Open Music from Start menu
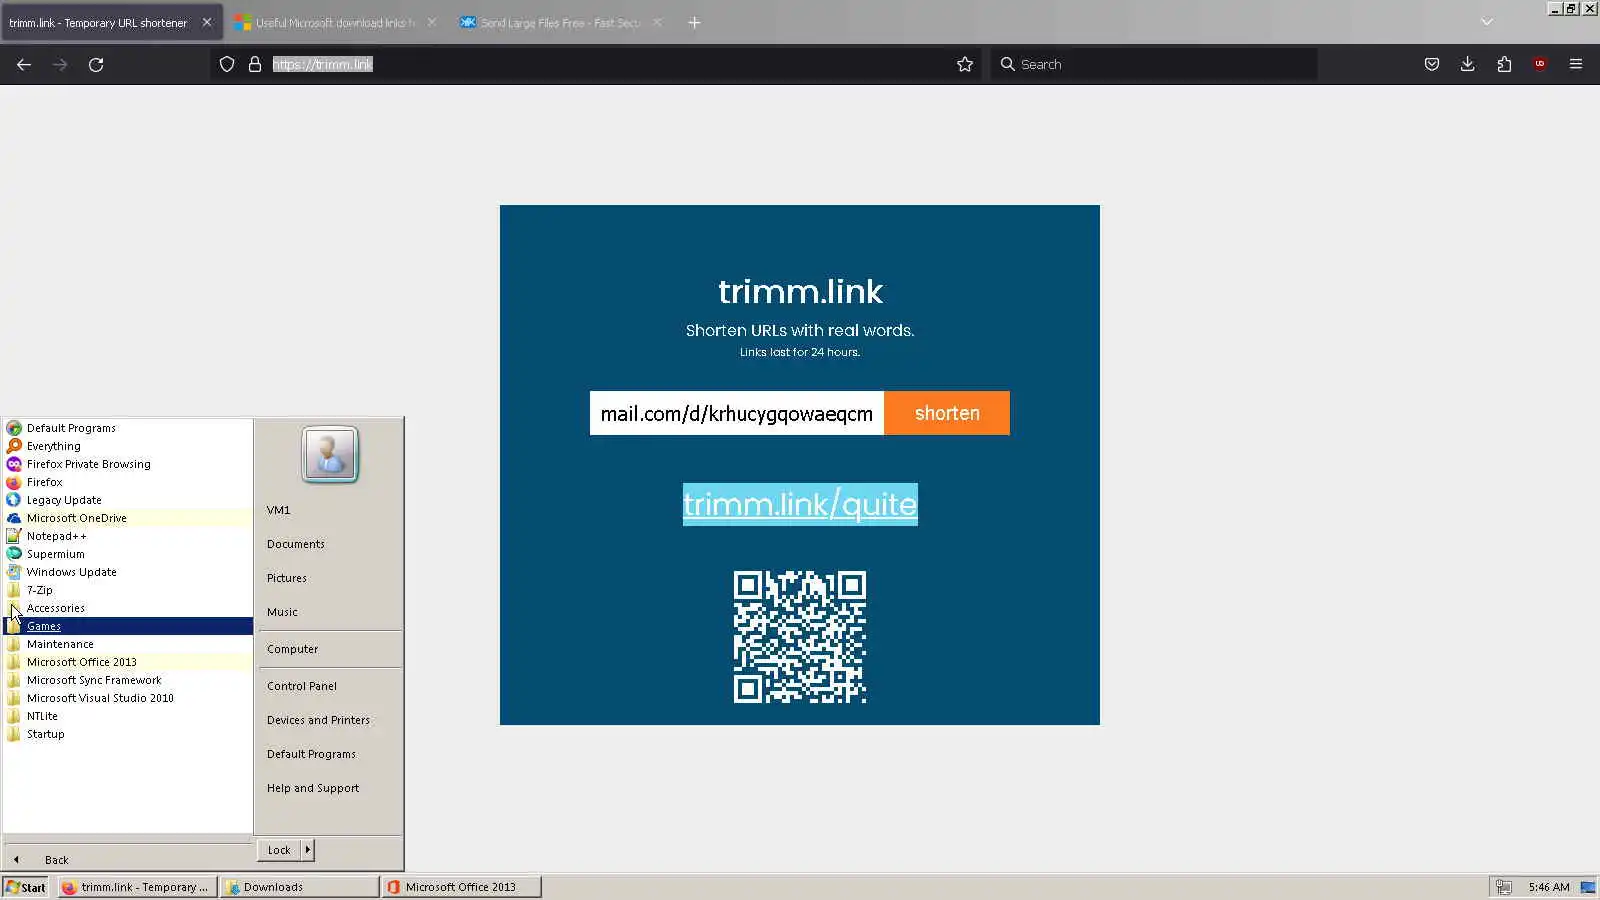The width and height of the screenshot is (1600, 900). pos(329,612)
